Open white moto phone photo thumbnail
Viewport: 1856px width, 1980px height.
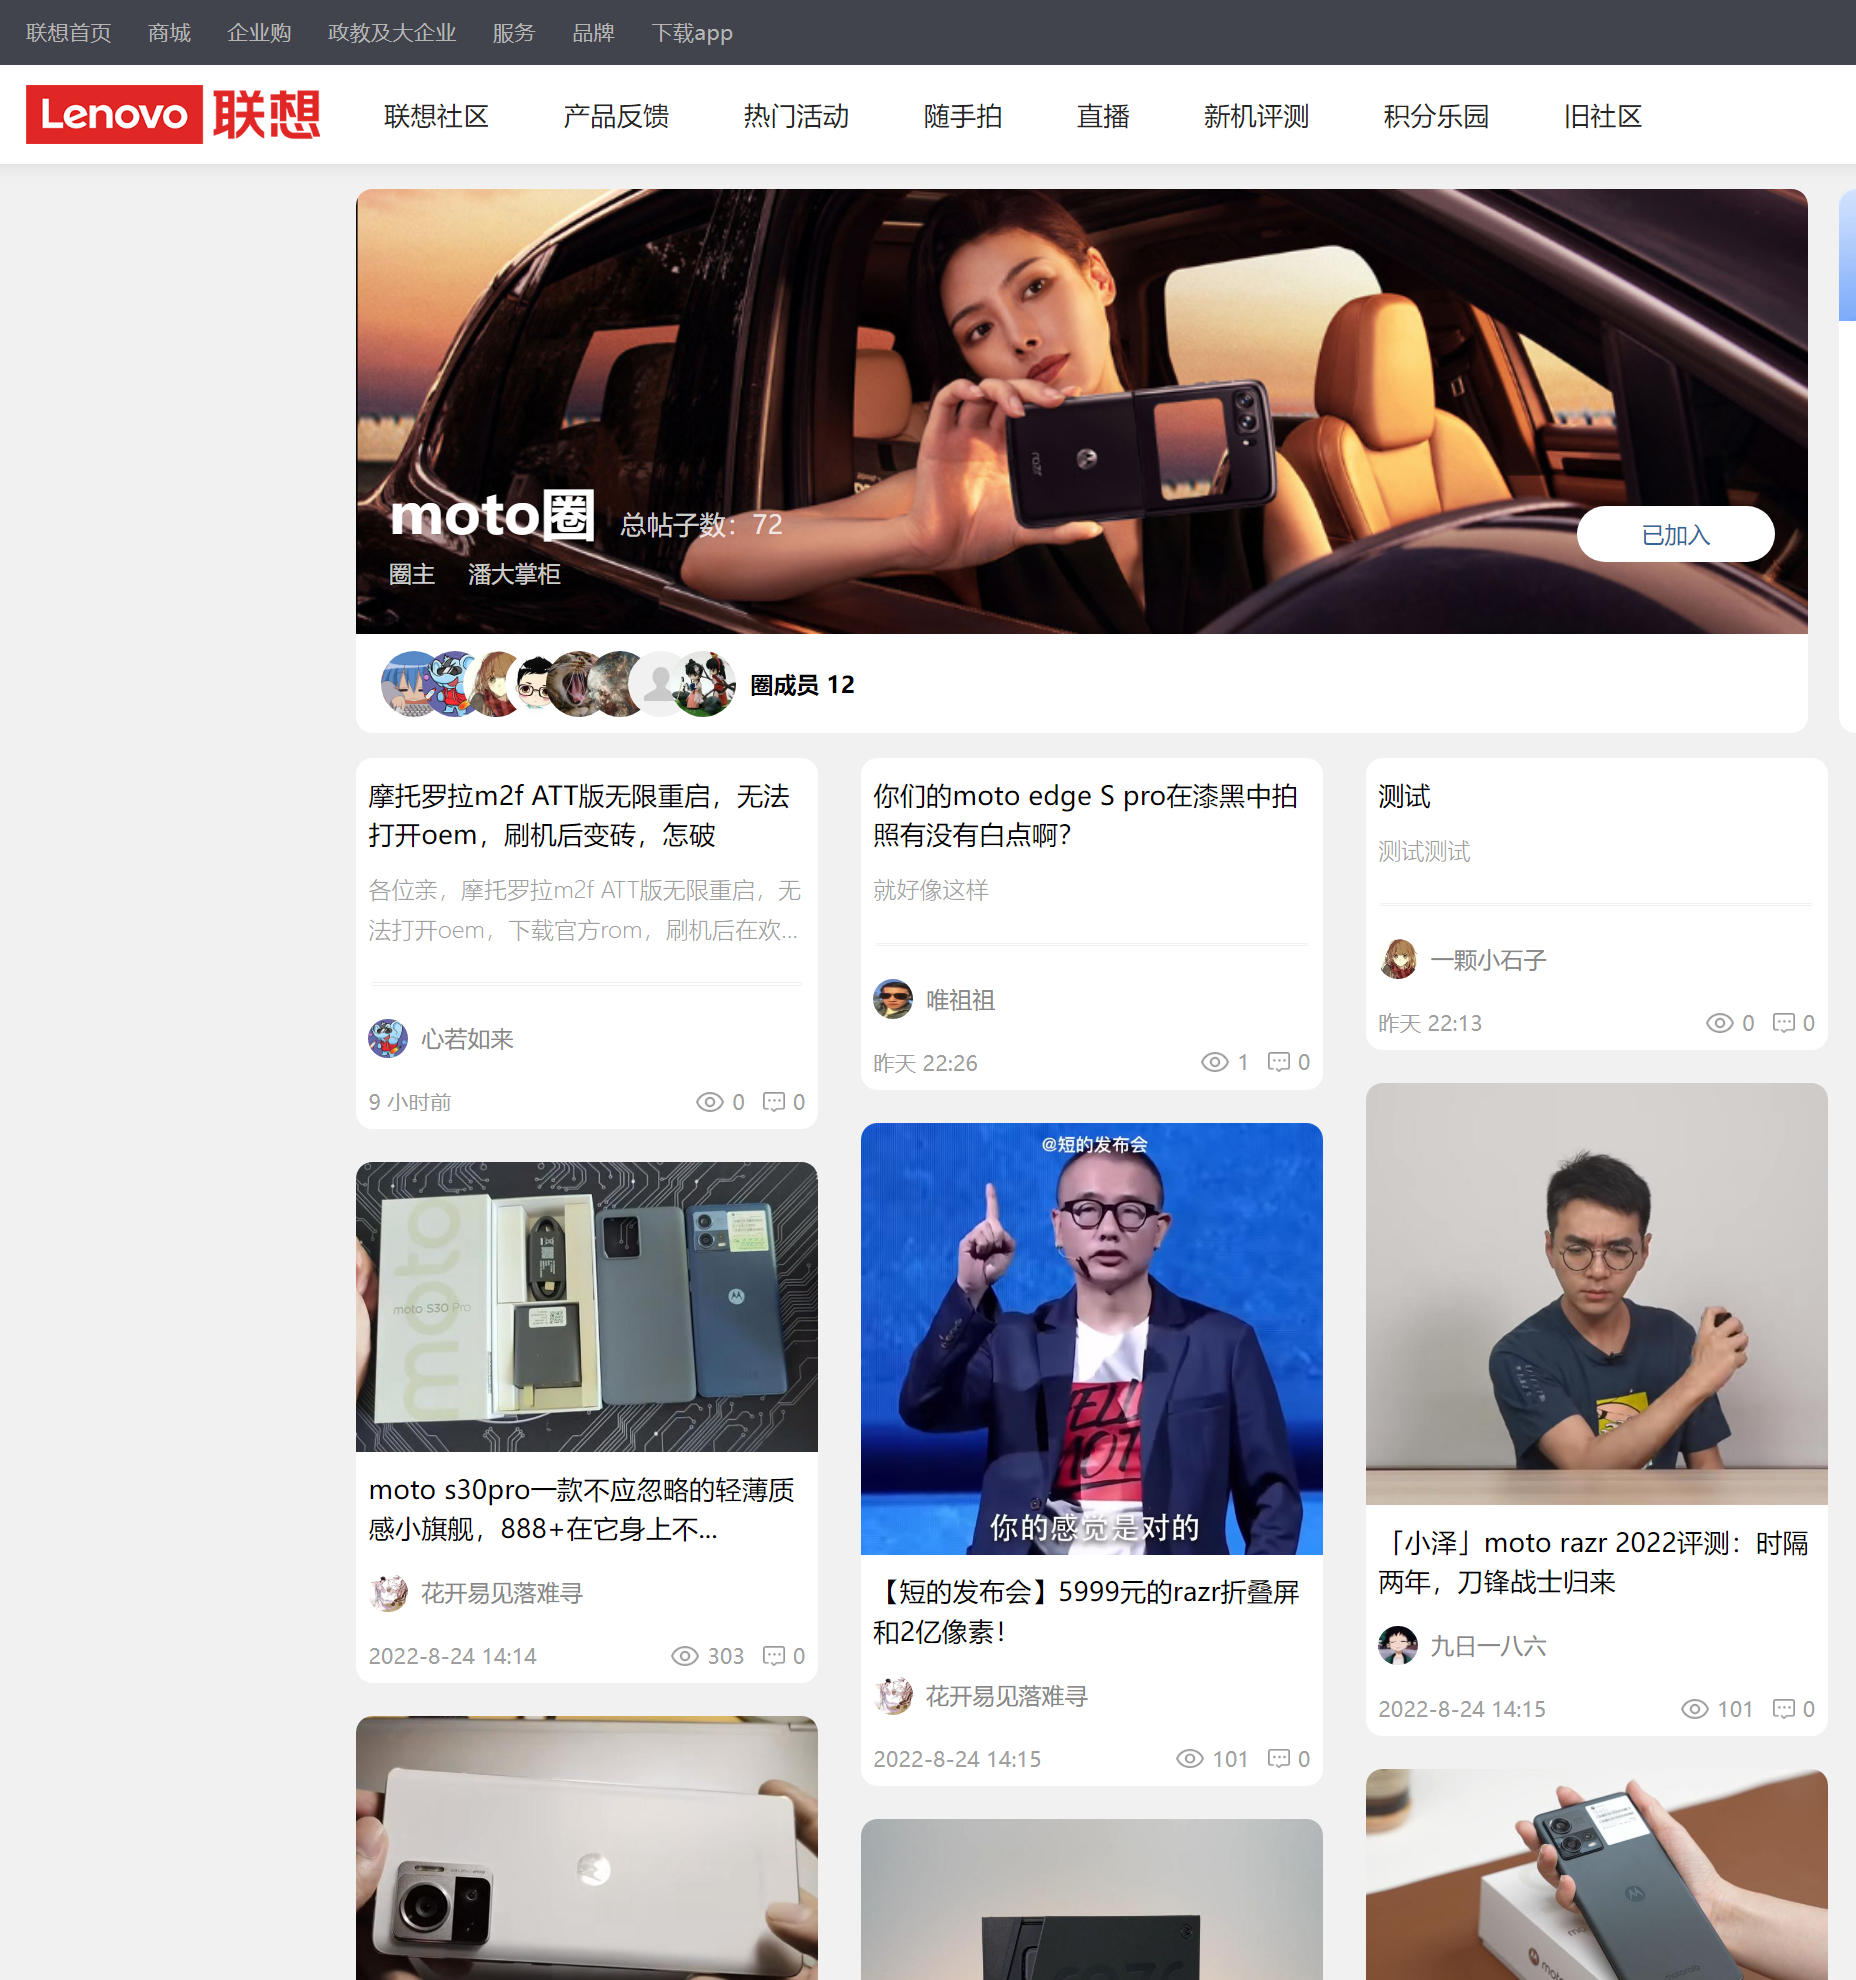click(x=587, y=1848)
